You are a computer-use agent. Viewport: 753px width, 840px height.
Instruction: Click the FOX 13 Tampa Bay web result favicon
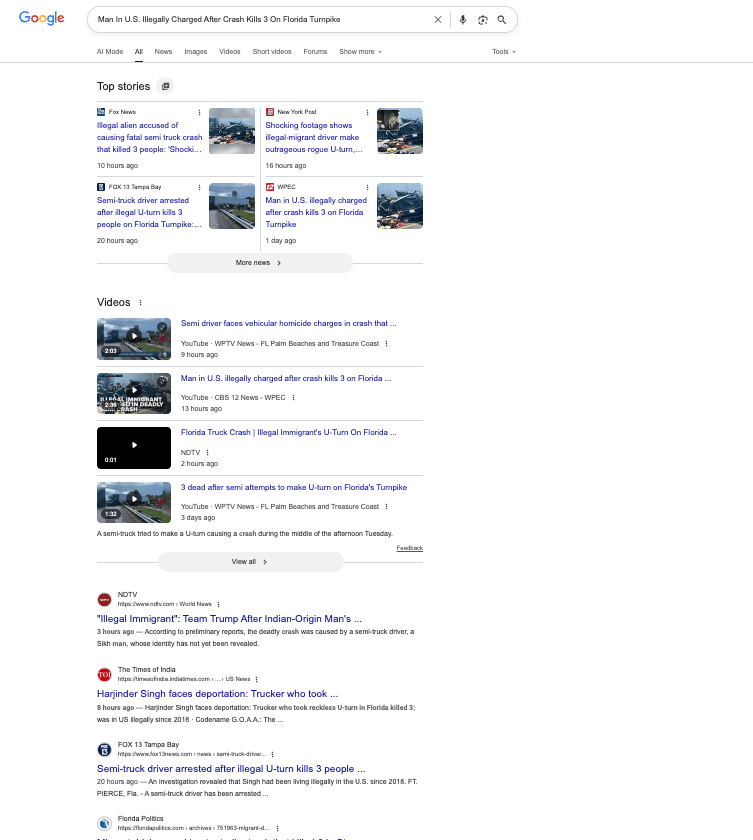(x=104, y=749)
